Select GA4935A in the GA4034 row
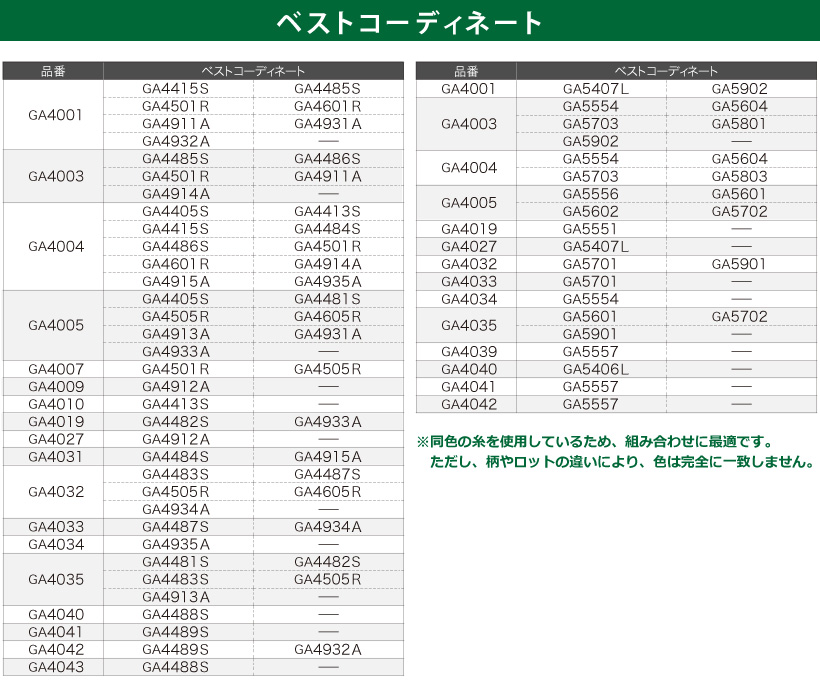Screen dimensions: 820x700 [x=176, y=544]
